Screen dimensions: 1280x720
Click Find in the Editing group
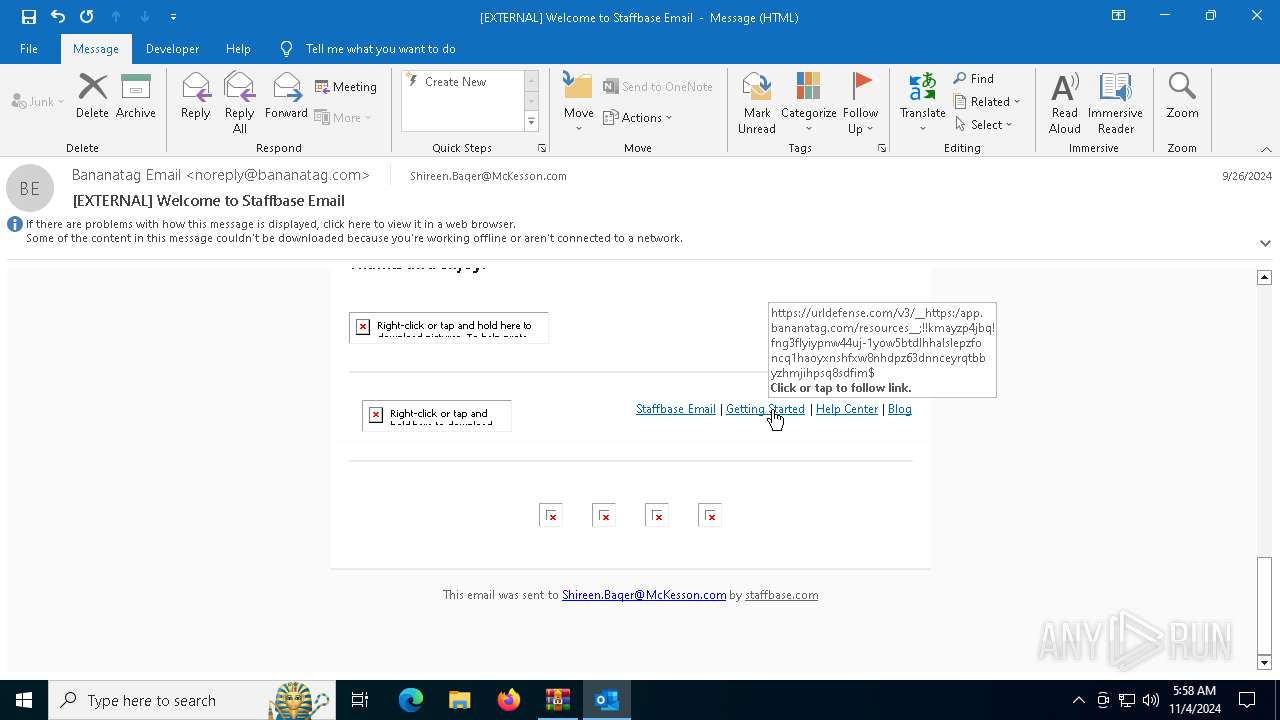pos(974,79)
